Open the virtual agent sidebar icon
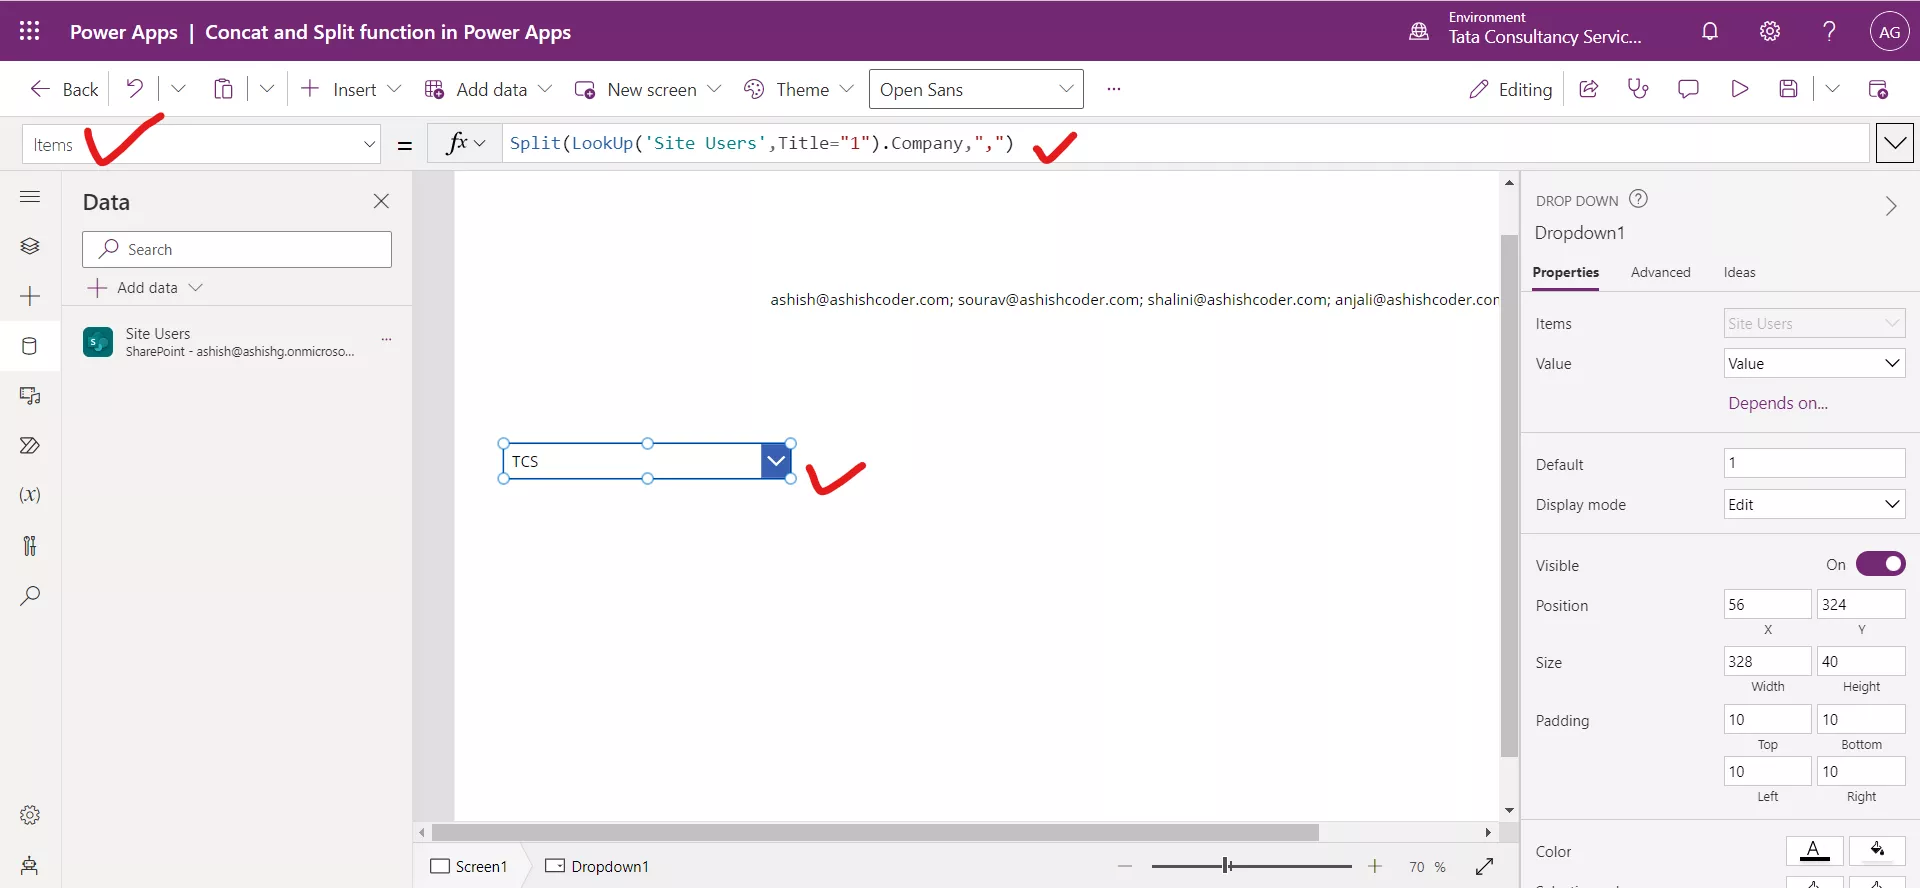1920x888 pixels. [x=30, y=865]
